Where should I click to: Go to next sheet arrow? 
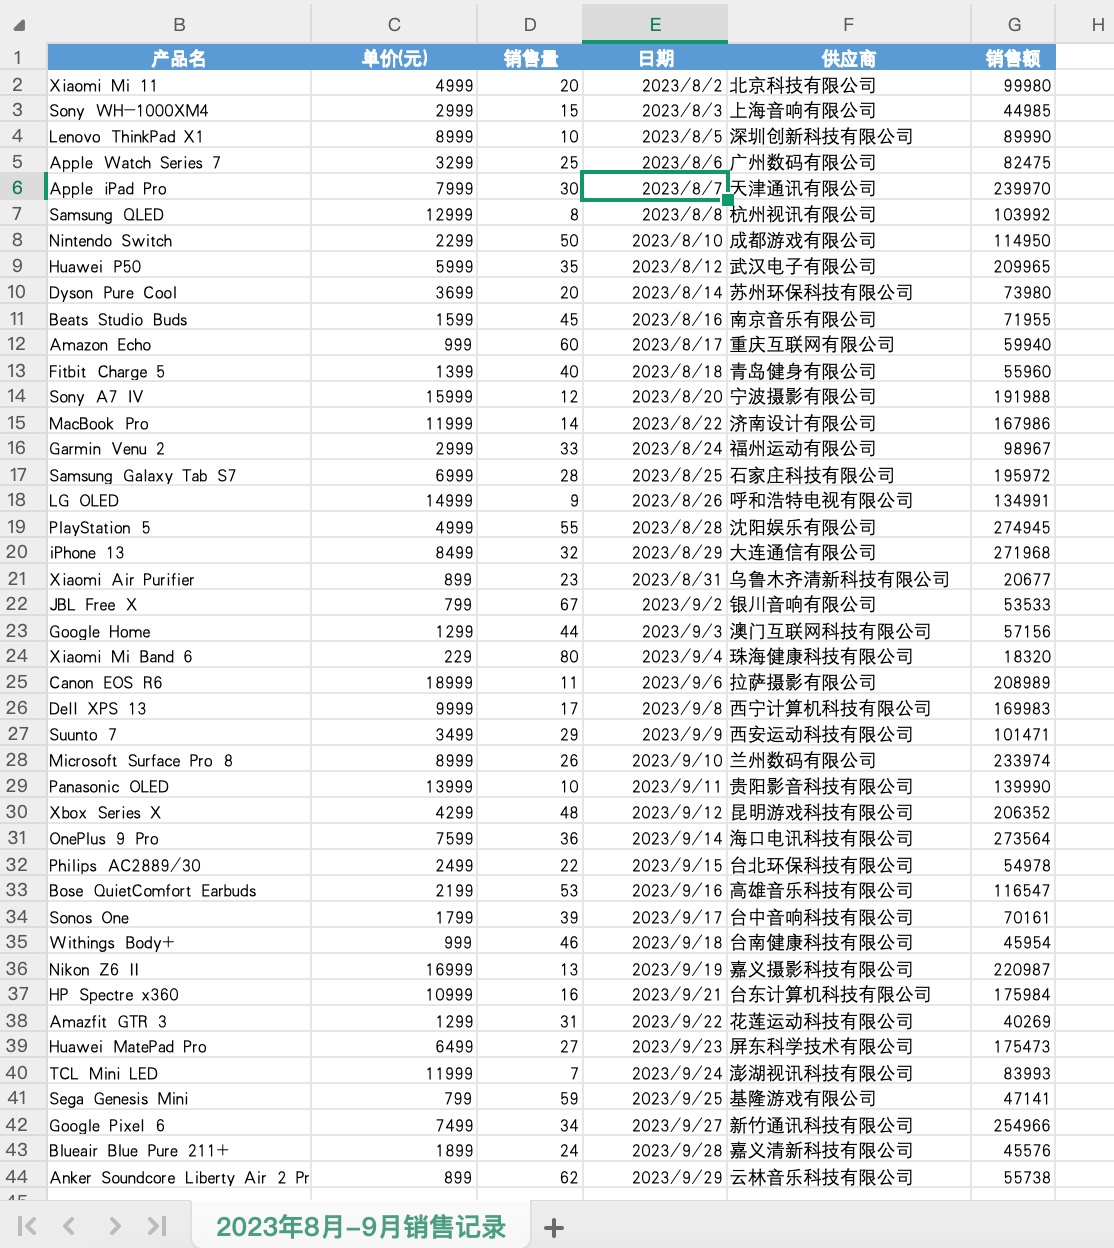(114, 1226)
